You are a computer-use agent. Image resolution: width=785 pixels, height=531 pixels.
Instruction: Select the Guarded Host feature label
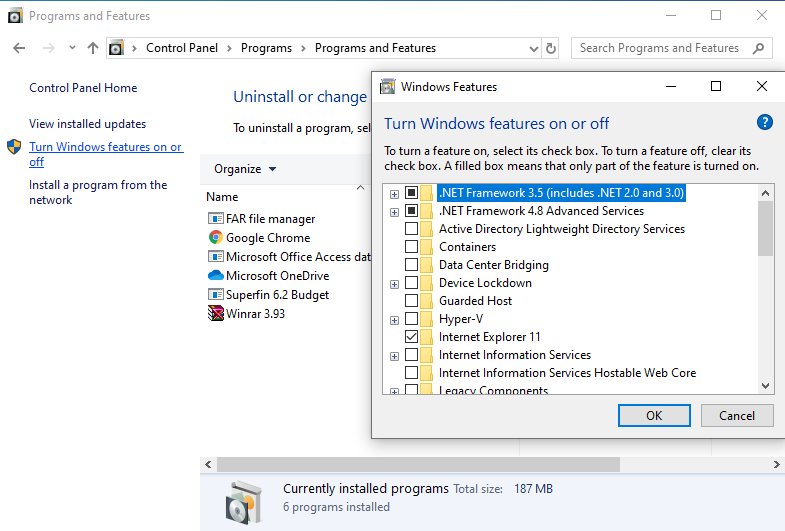pos(475,301)
